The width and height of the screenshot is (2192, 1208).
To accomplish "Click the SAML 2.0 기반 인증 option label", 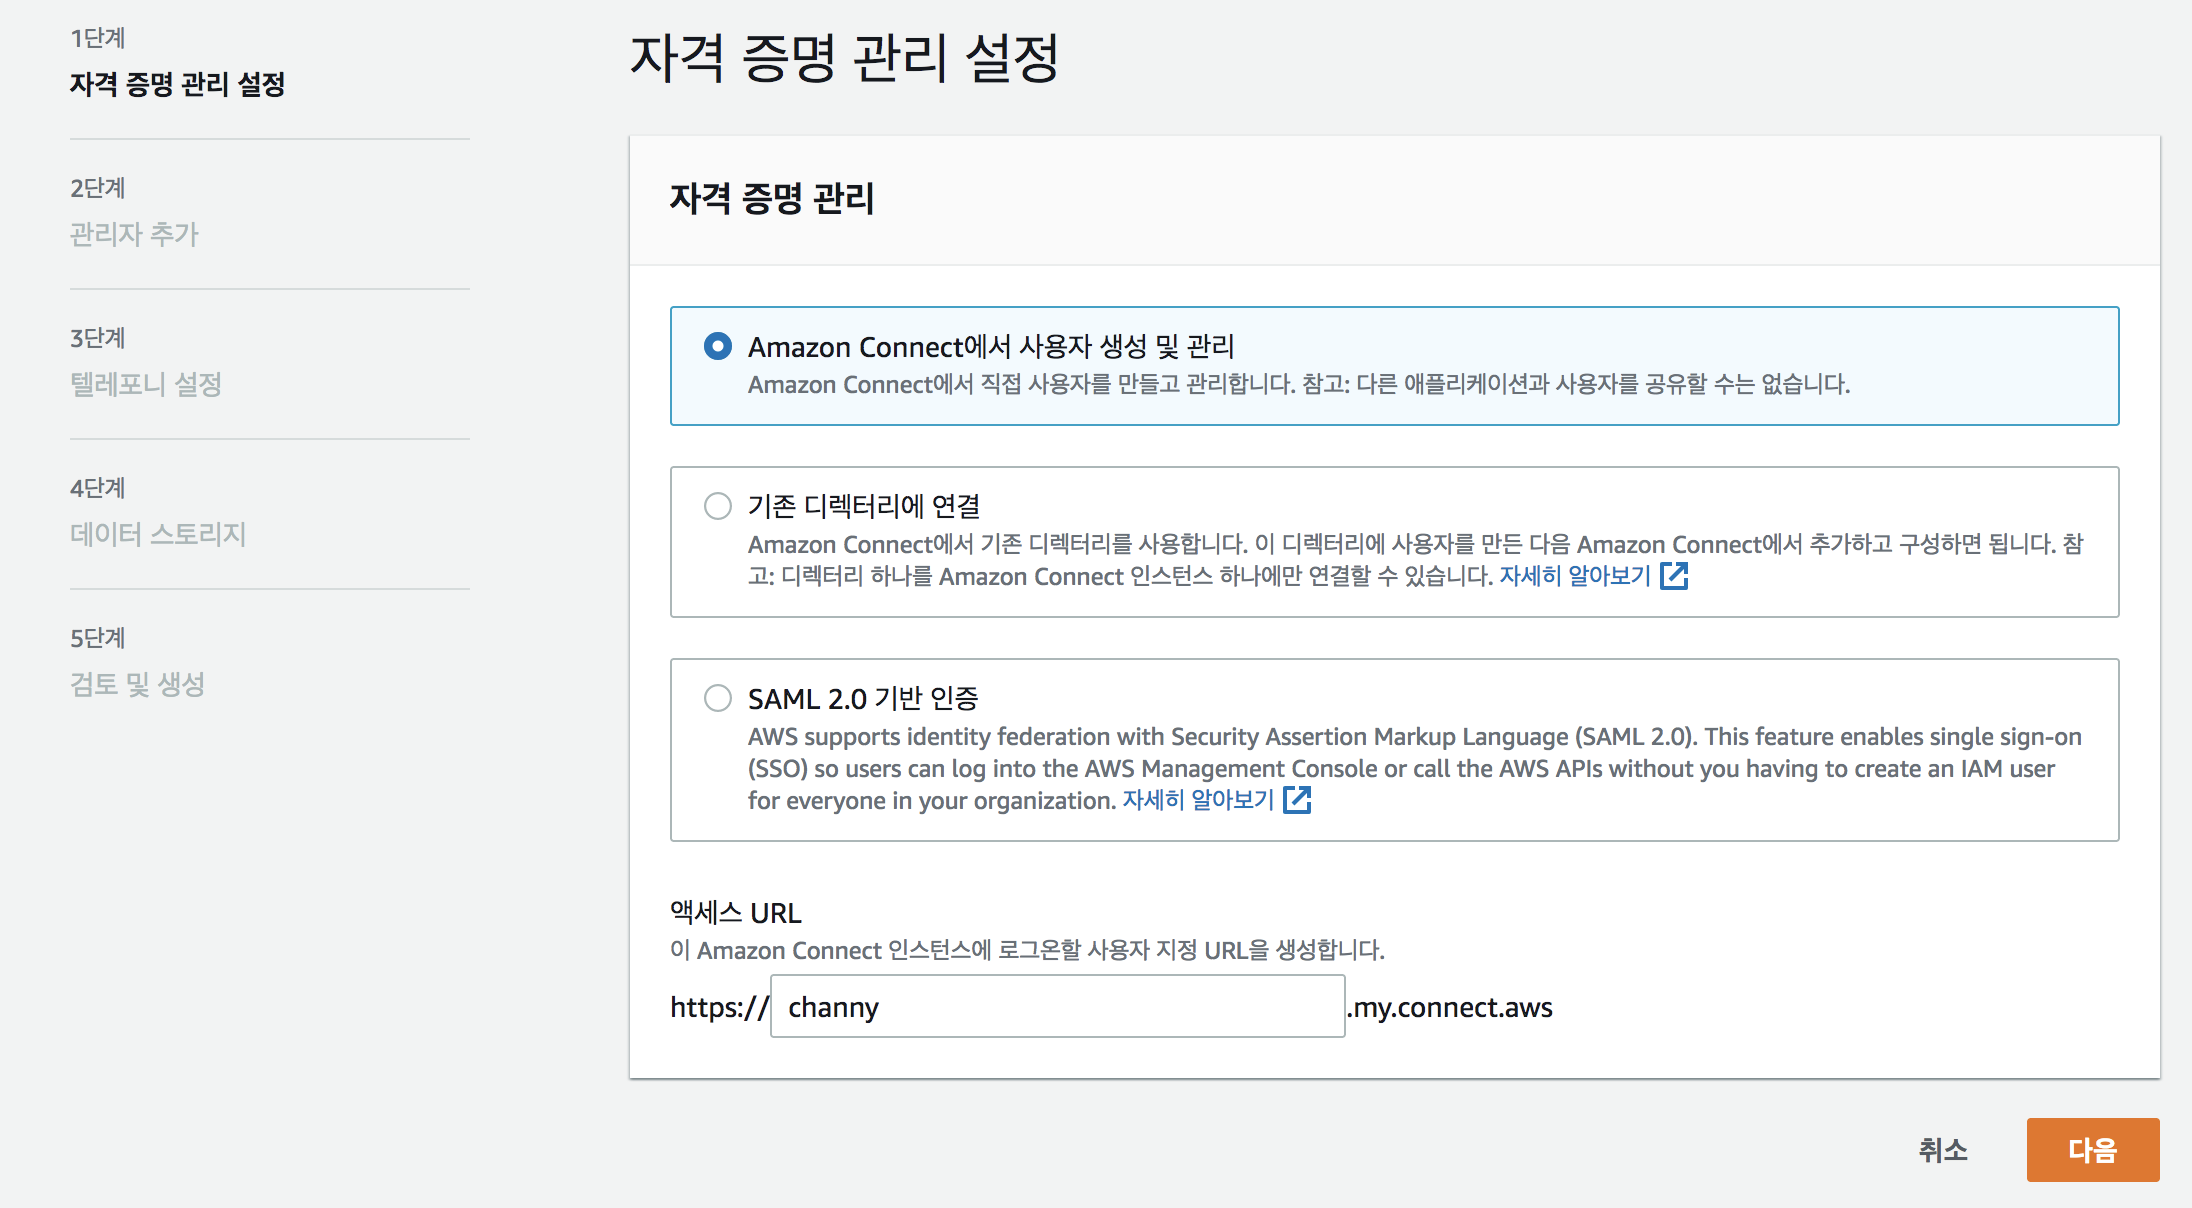I will click(862, 698).
